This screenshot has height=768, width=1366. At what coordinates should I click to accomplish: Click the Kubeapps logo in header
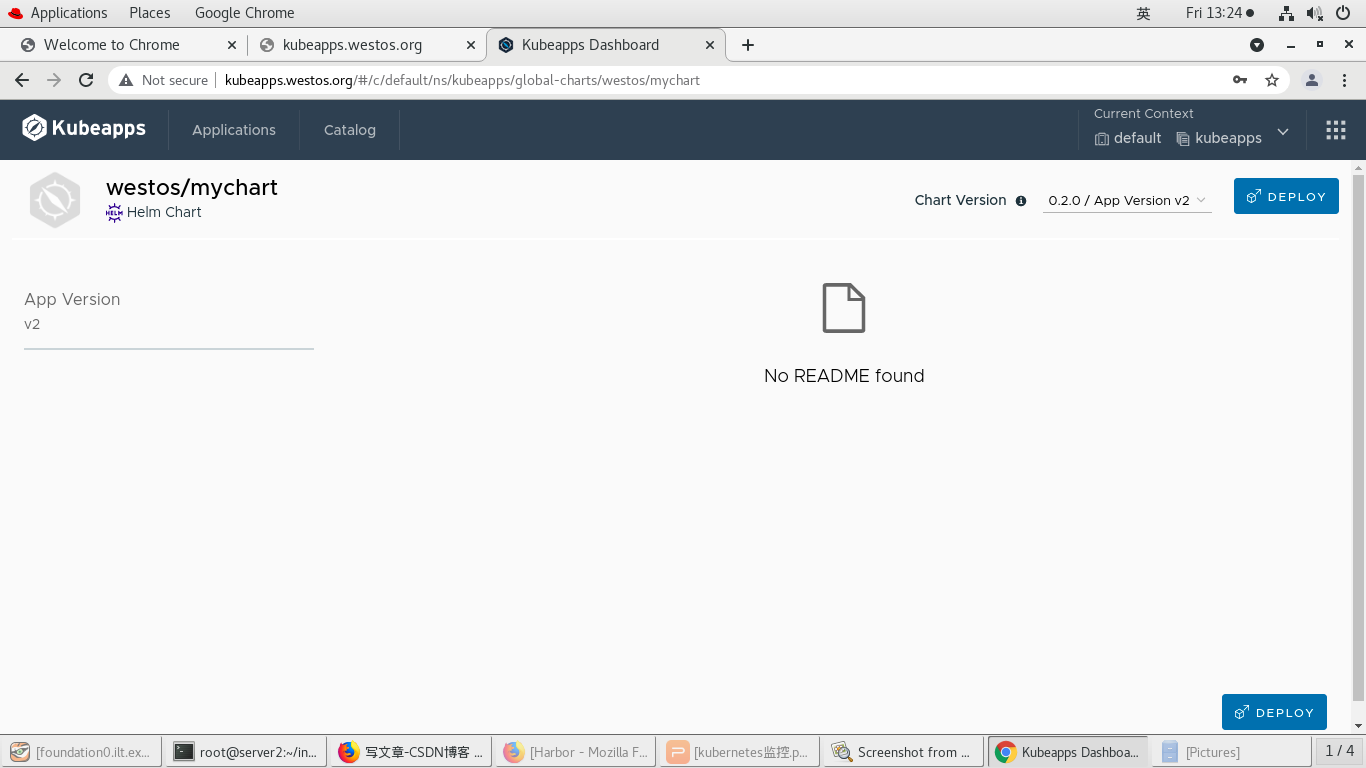84,128
